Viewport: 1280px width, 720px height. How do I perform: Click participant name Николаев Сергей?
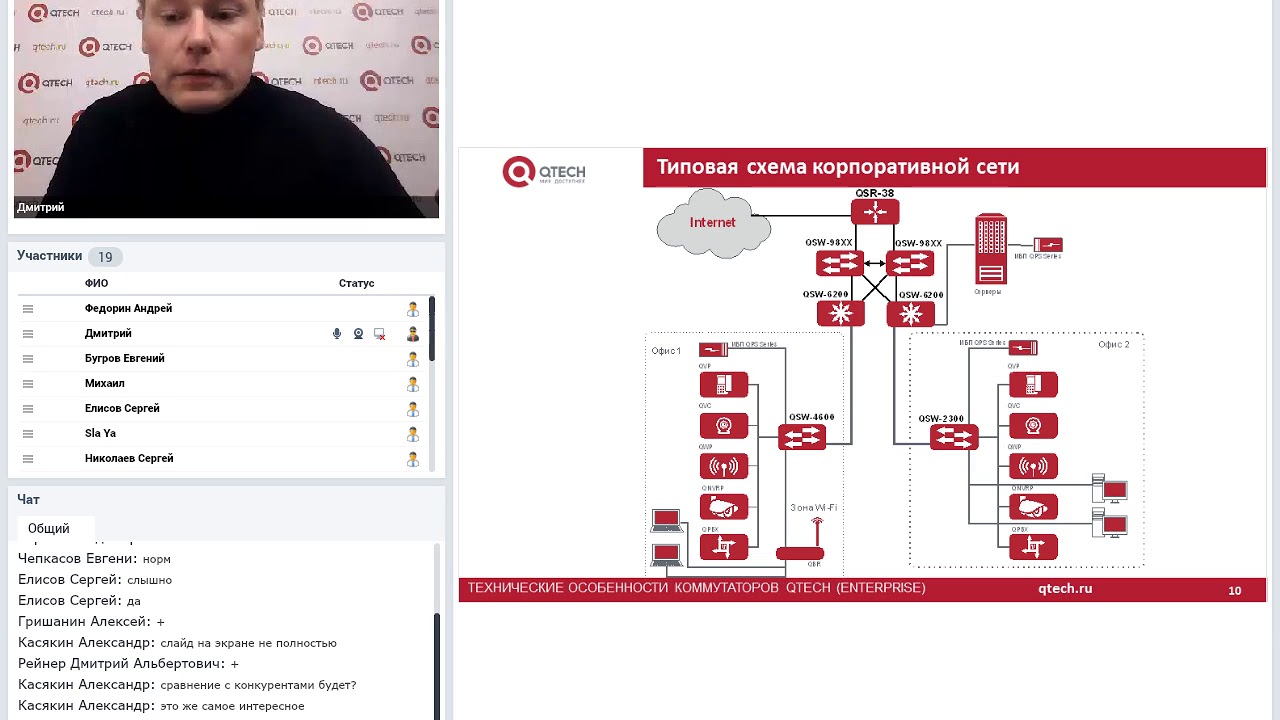[129, 458]
